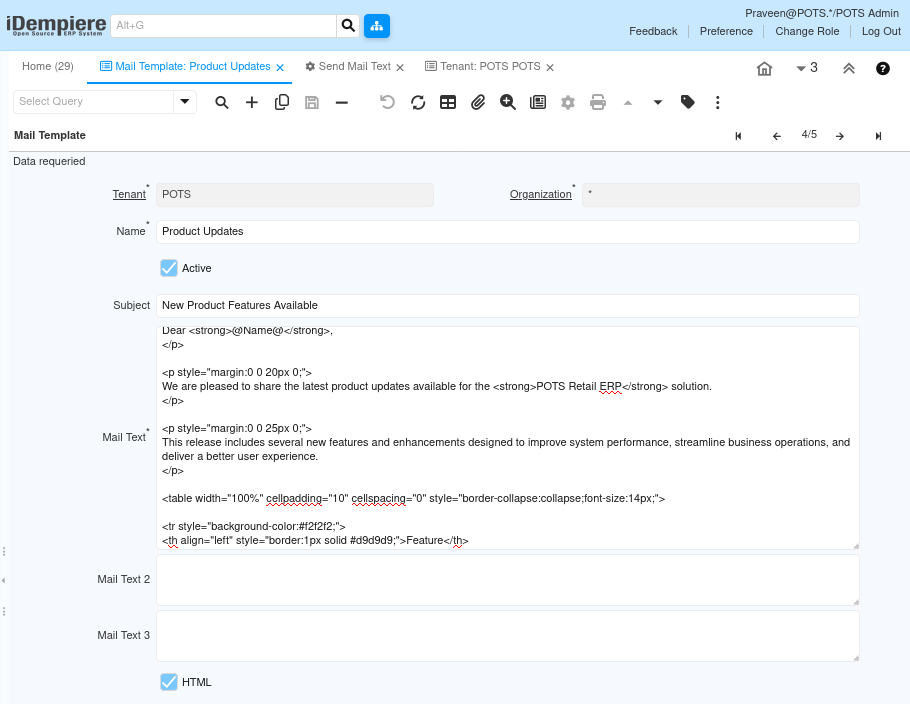Expand the open windows dropdown showing 3

click(807, 68)
